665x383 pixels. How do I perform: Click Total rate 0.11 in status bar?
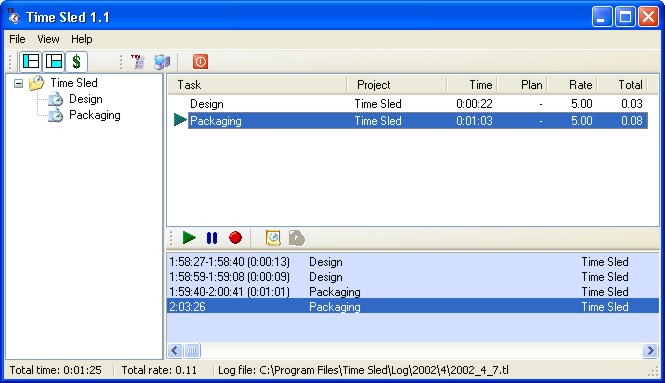(x=159, y=370)
